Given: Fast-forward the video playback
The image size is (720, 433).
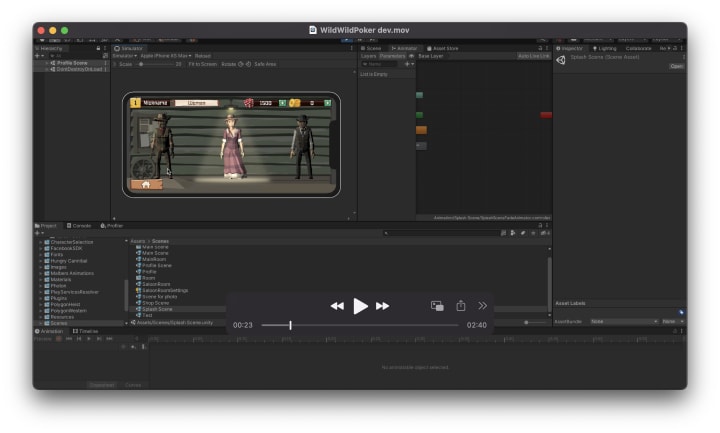Looking at the screenshot, I should (x=382, y=306).
